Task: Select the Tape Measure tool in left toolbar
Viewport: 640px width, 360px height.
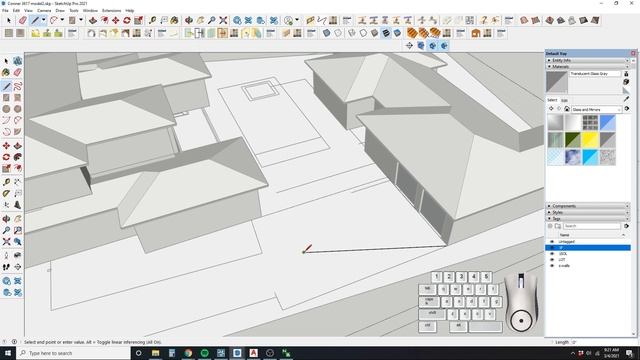Action: 6,182
